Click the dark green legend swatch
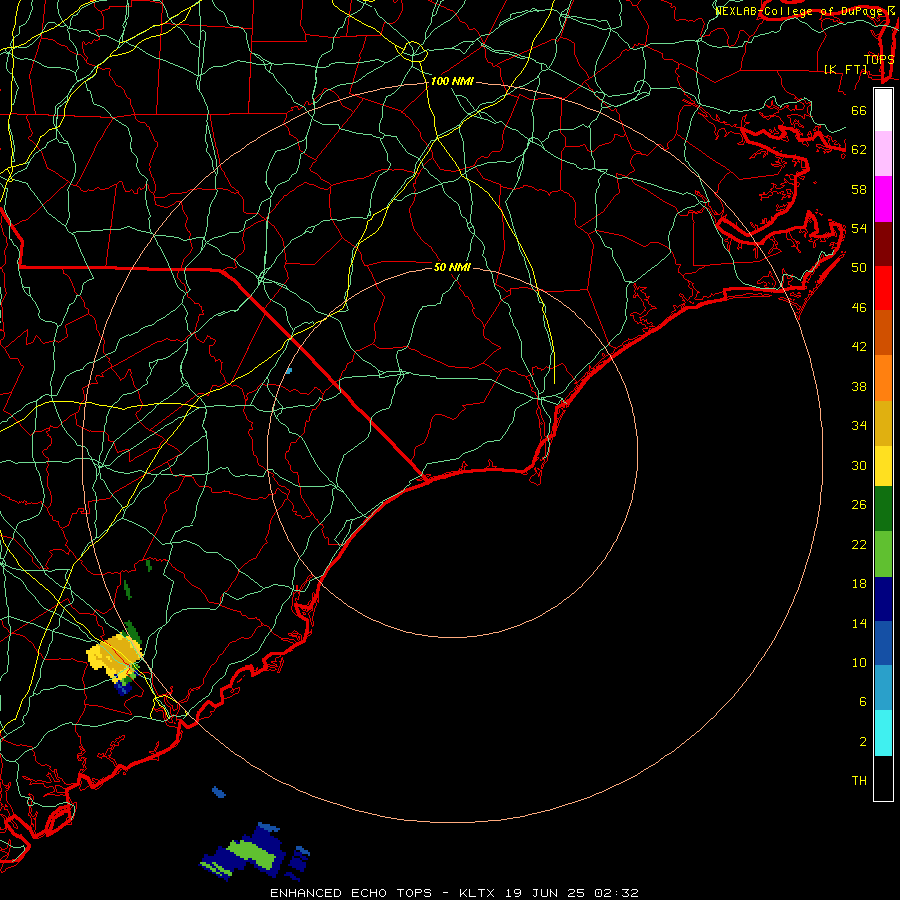The height and width of the screenshot is (900, 900). coord(883,509)
